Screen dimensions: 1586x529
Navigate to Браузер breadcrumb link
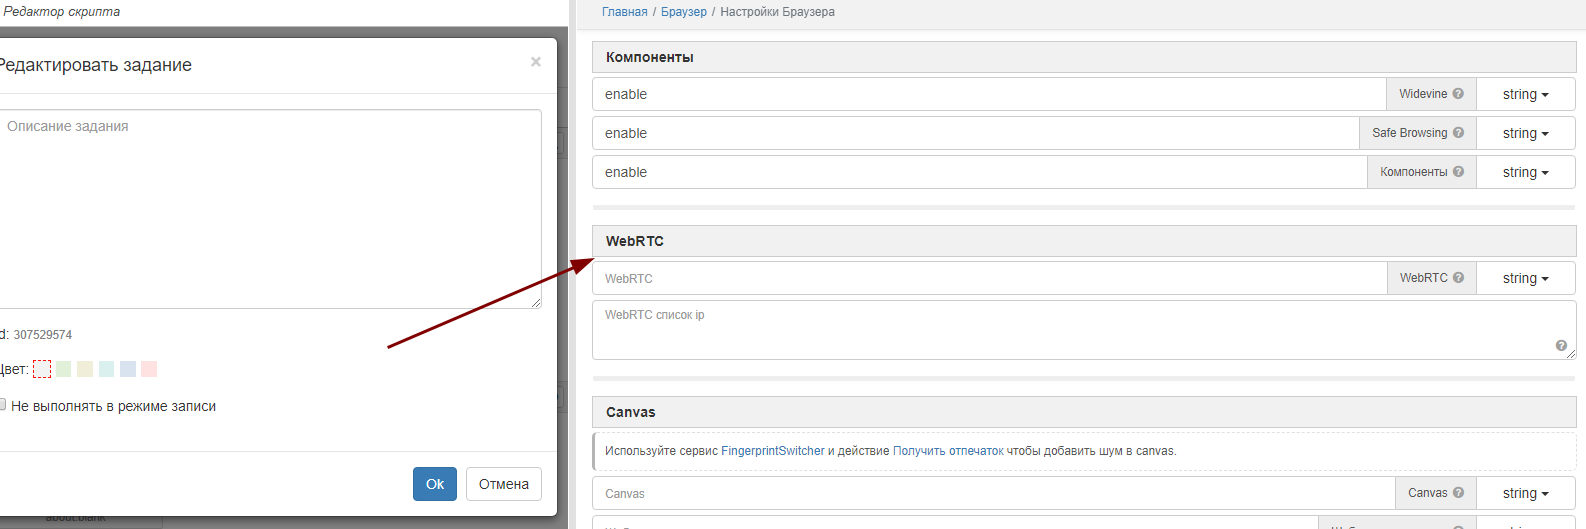(683, 12)
